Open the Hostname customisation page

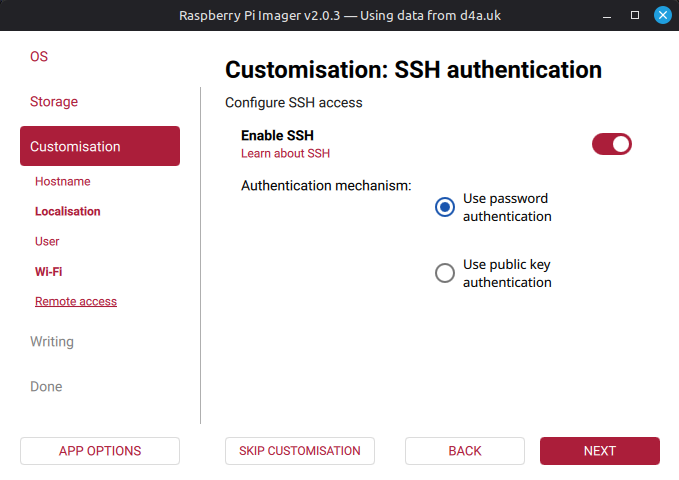(x=63, y=182)
